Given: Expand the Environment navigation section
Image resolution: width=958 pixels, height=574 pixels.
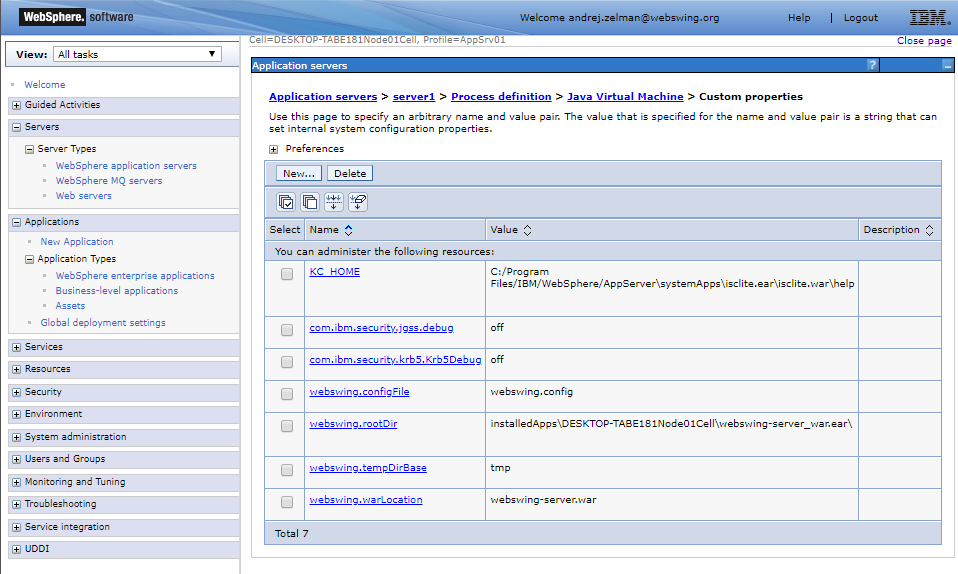Looking at the screenshot, I should point(16,414).
